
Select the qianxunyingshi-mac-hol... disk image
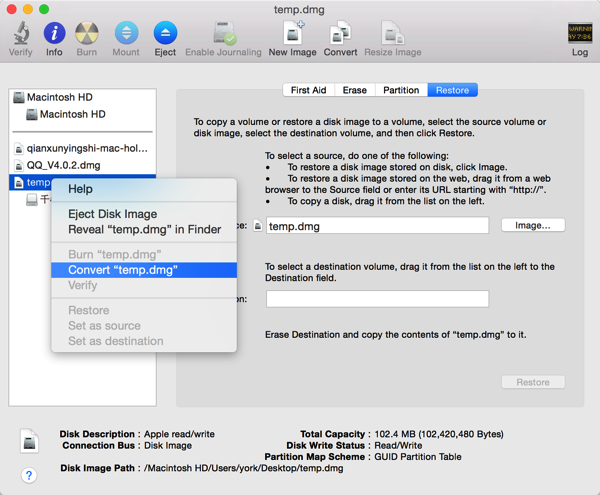82,148
